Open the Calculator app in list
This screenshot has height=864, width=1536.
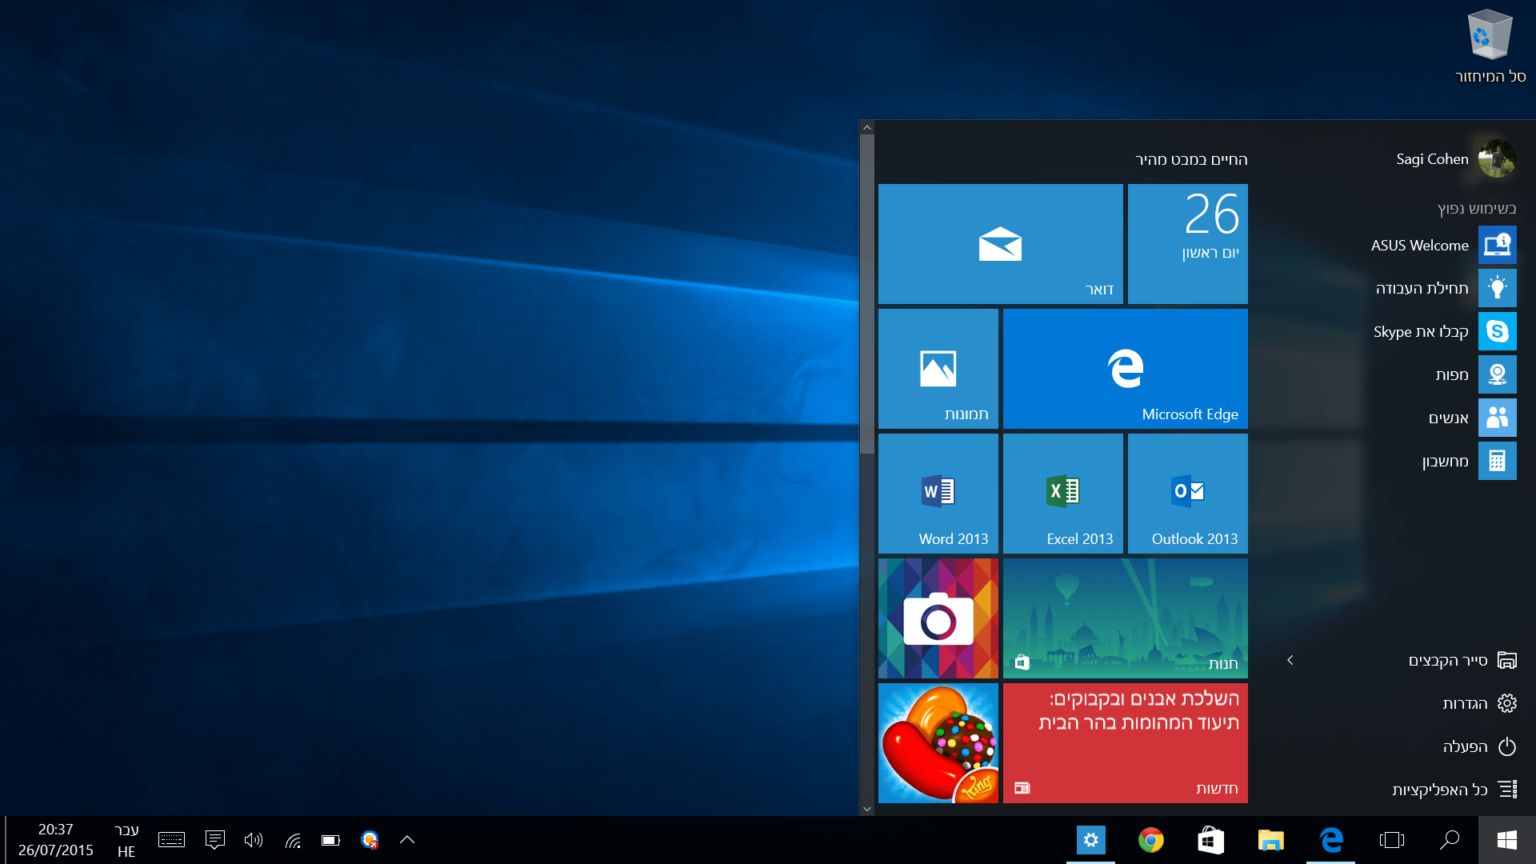tap(1467, 461)
